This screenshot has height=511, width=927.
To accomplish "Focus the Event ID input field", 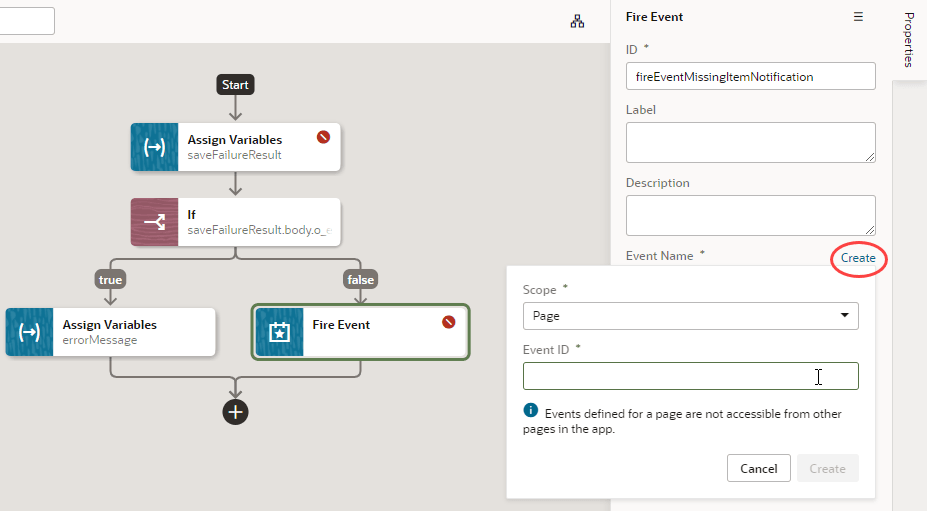I will (x=691, y=376).
